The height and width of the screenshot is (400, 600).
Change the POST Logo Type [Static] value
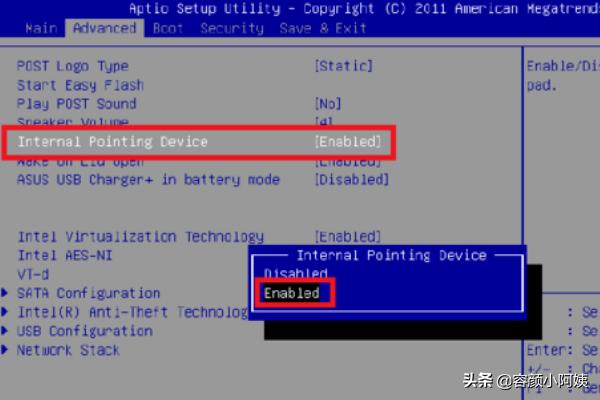[x=343, y=66]
